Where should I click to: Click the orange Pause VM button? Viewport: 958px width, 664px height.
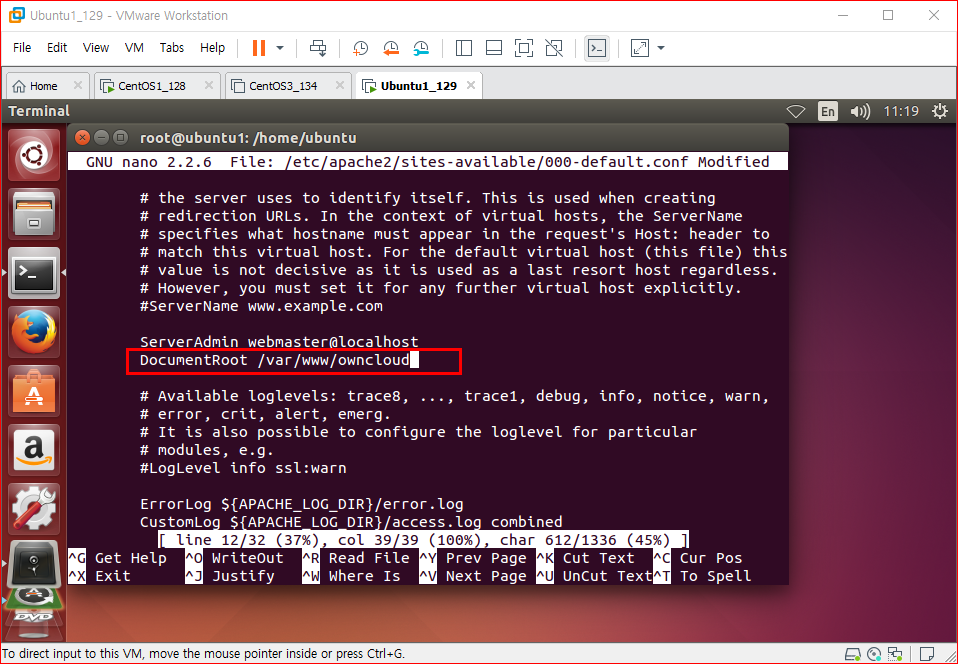click(259, 48)
